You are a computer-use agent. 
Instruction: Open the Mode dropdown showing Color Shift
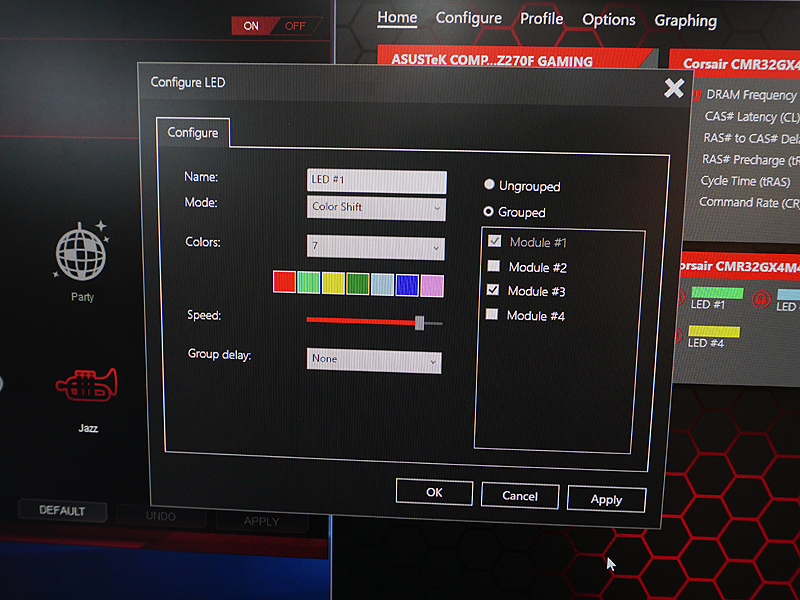[x=376, y=208]
